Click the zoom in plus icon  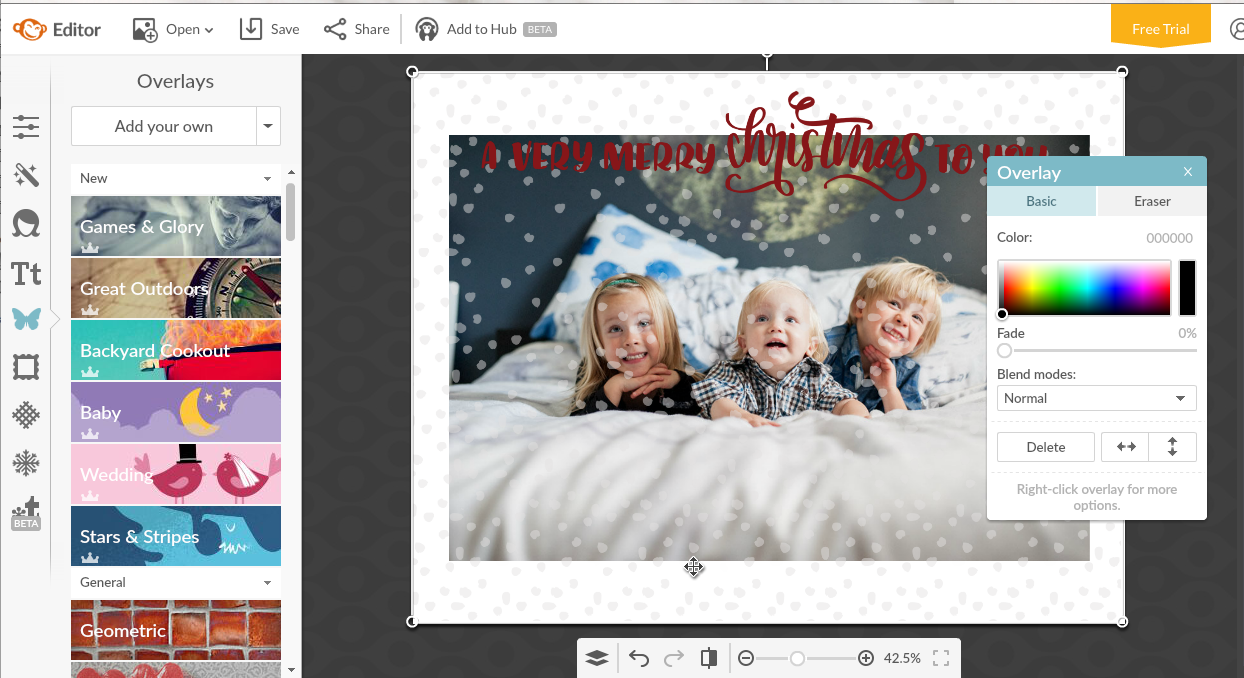pyautogui.click(x=866, y=658)
